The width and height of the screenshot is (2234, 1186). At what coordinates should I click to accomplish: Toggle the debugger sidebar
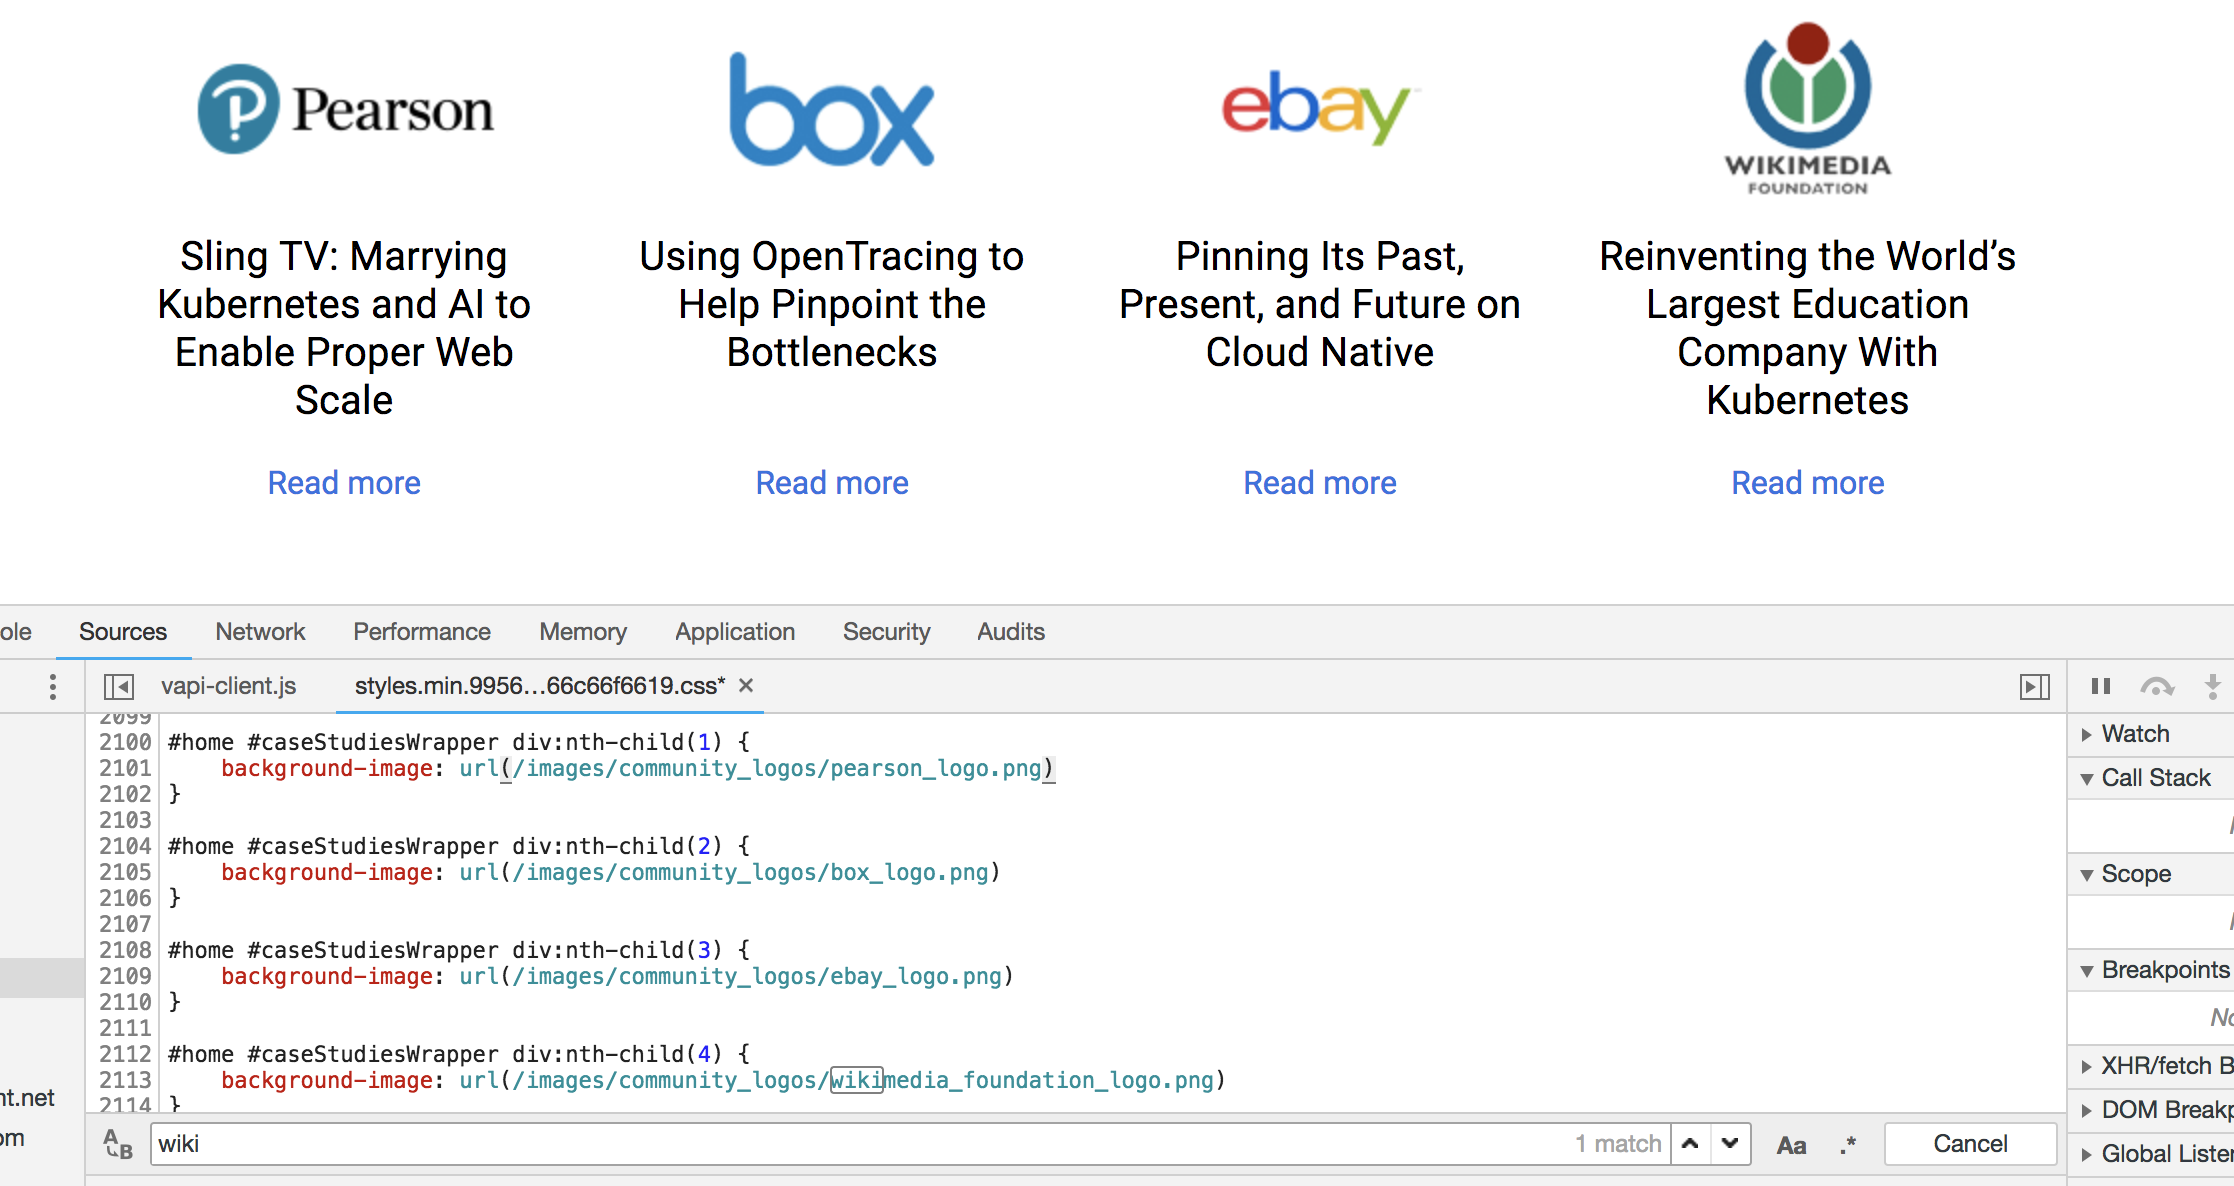tap(2034, 687)
